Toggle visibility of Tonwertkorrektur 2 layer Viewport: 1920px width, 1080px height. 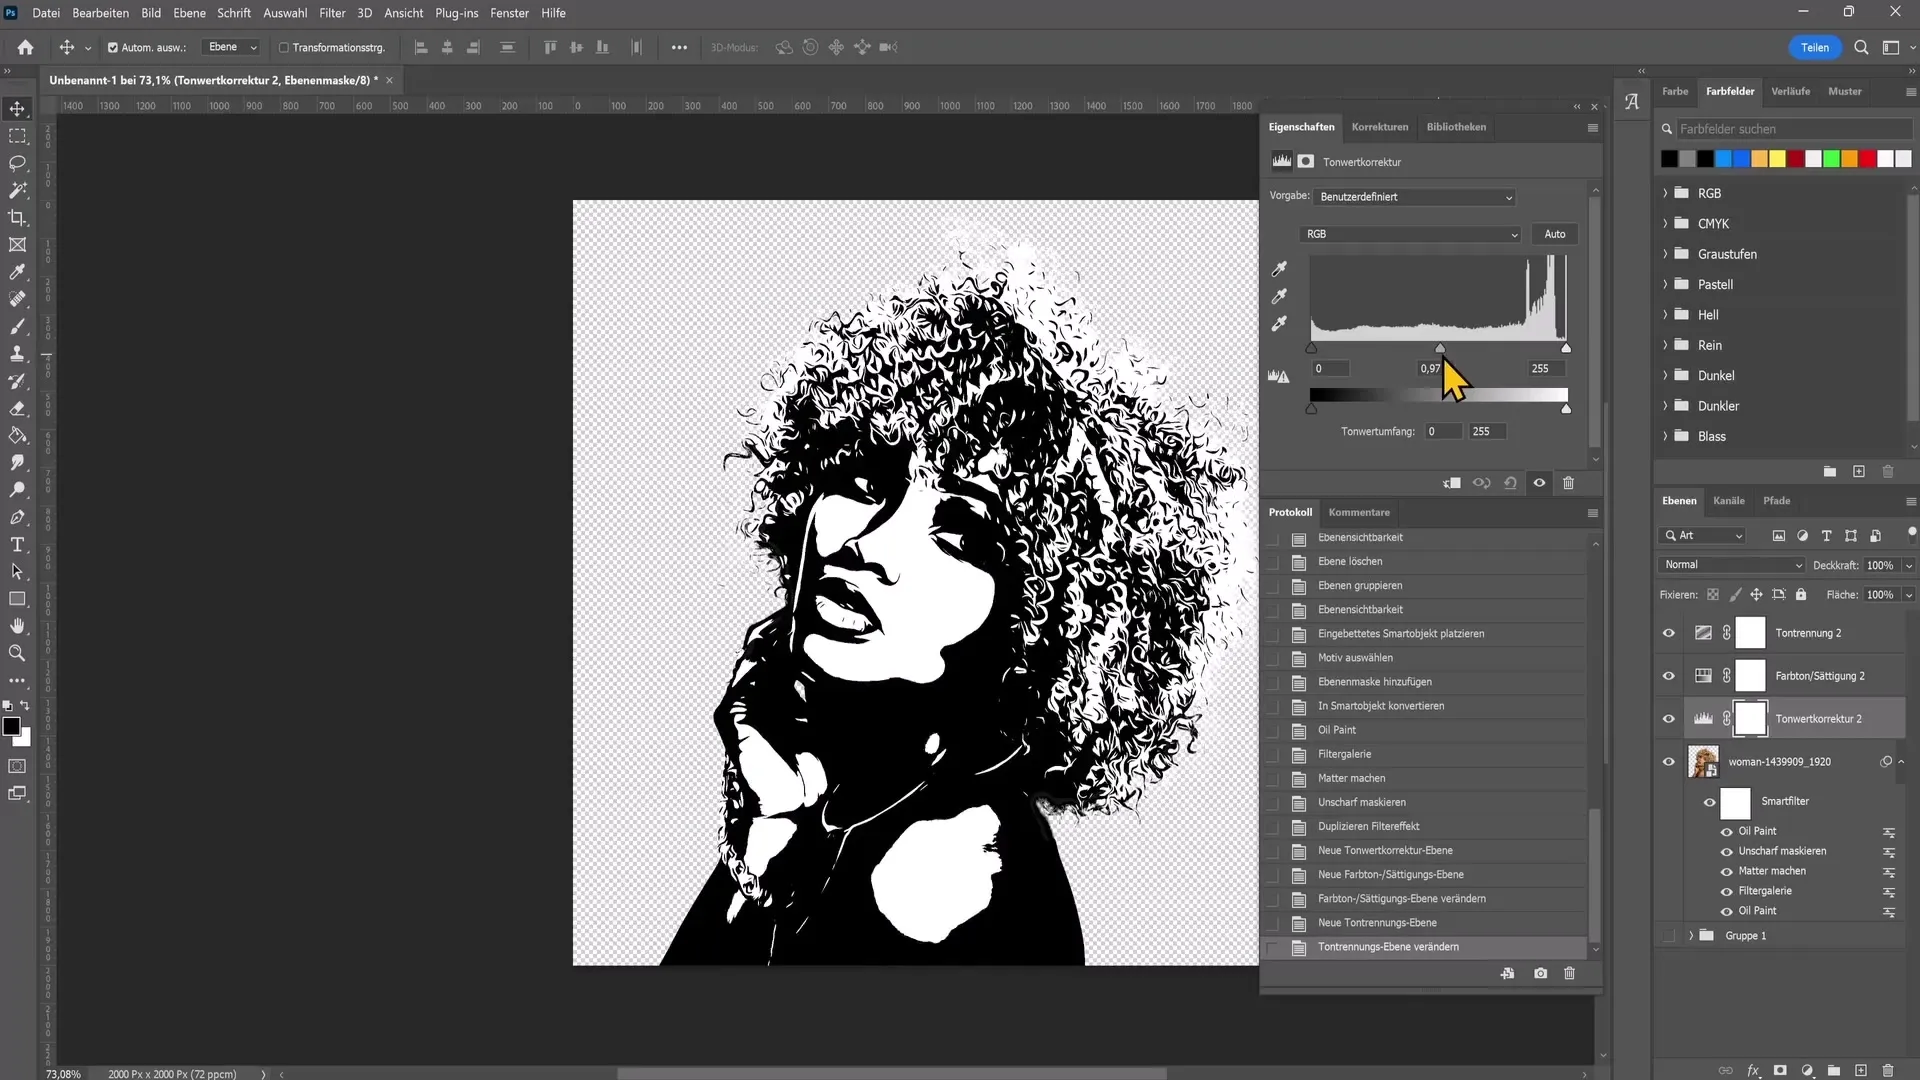tap(1668, 719)
